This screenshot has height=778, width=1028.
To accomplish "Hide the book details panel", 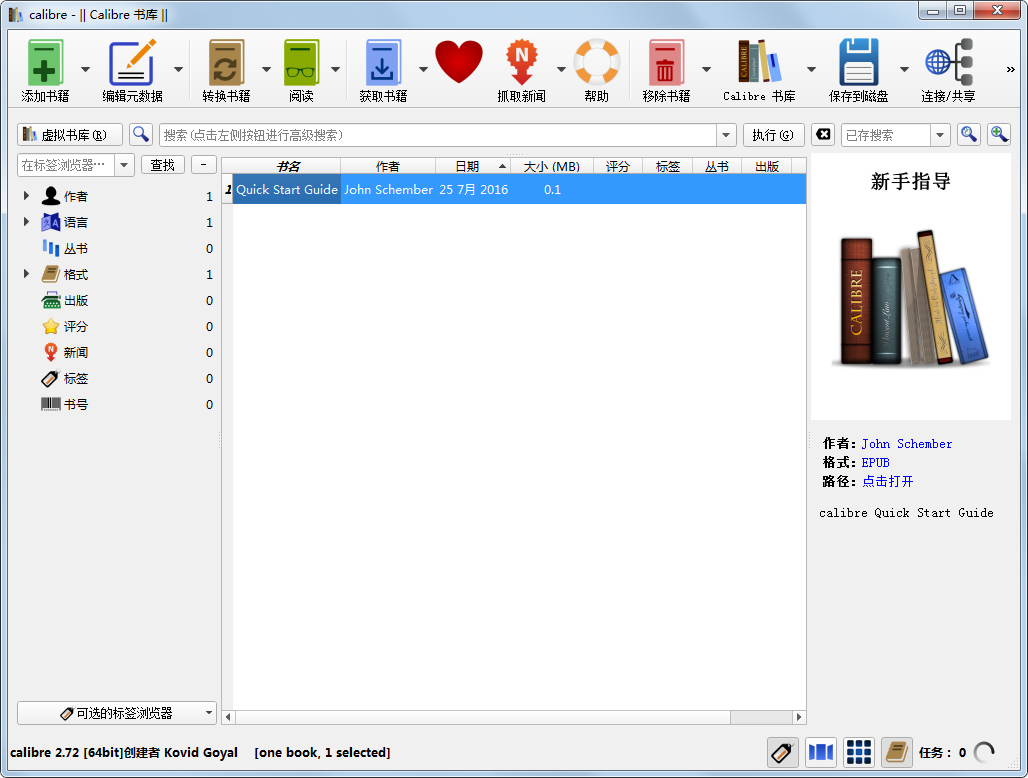I will (x=896, y=752).
